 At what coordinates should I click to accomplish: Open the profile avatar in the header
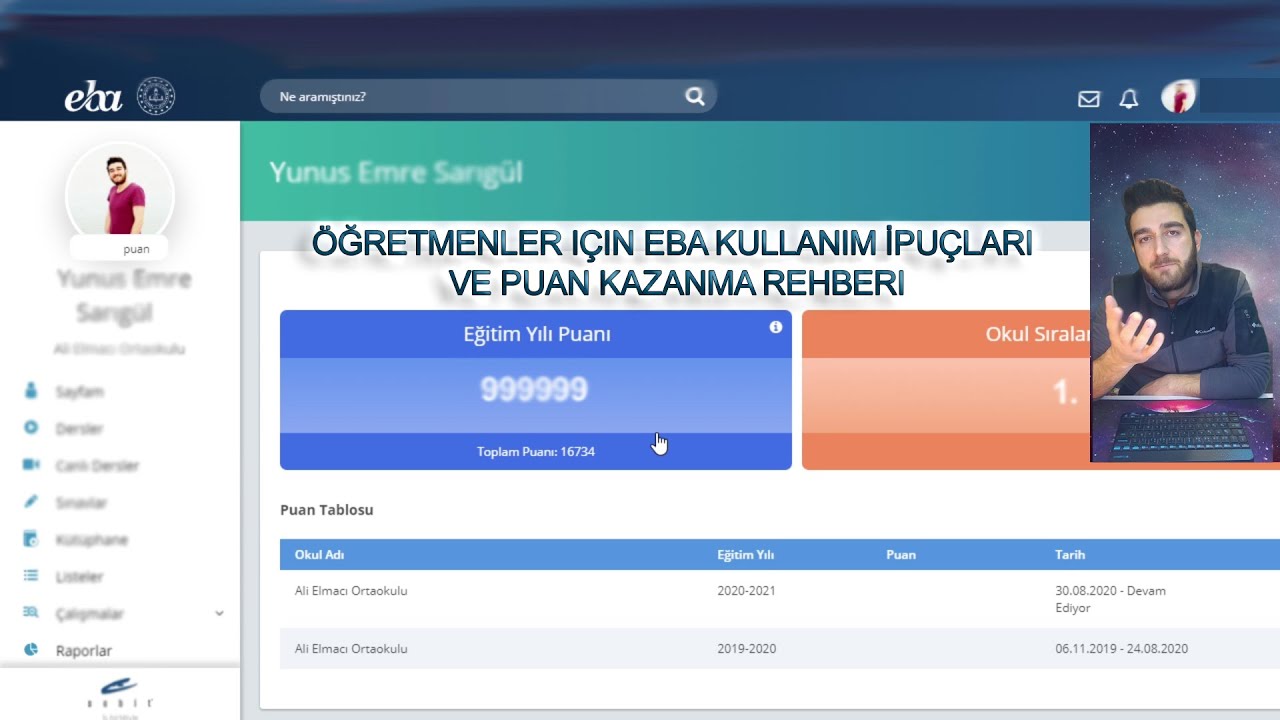[1178, 97]
